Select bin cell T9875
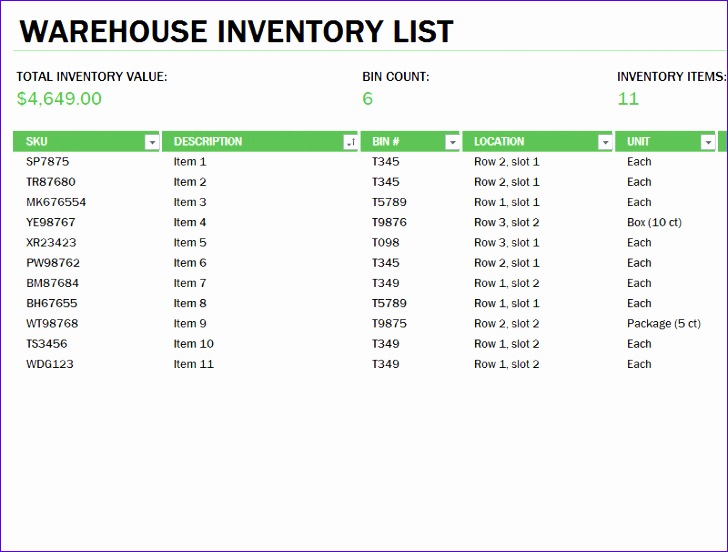728x552 pixels. 389,324
